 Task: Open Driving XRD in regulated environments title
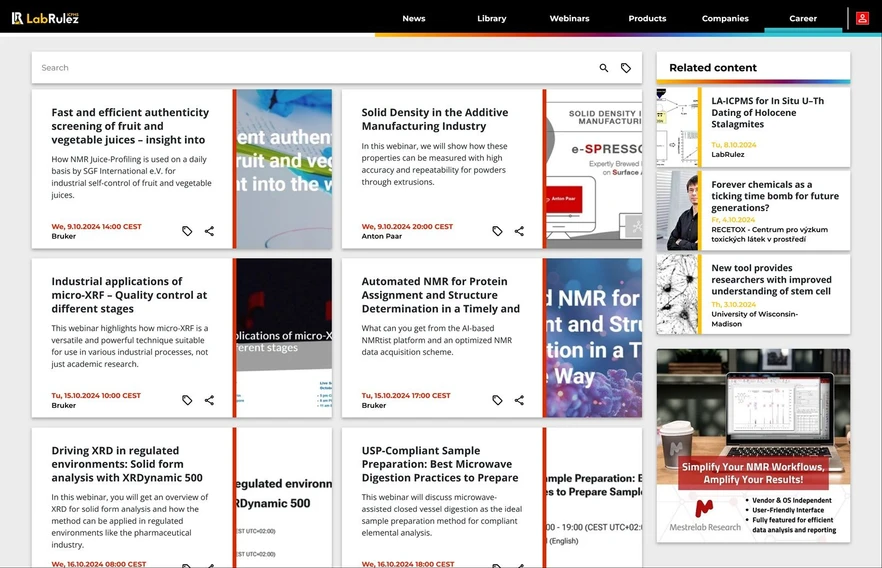coord(127,464)
